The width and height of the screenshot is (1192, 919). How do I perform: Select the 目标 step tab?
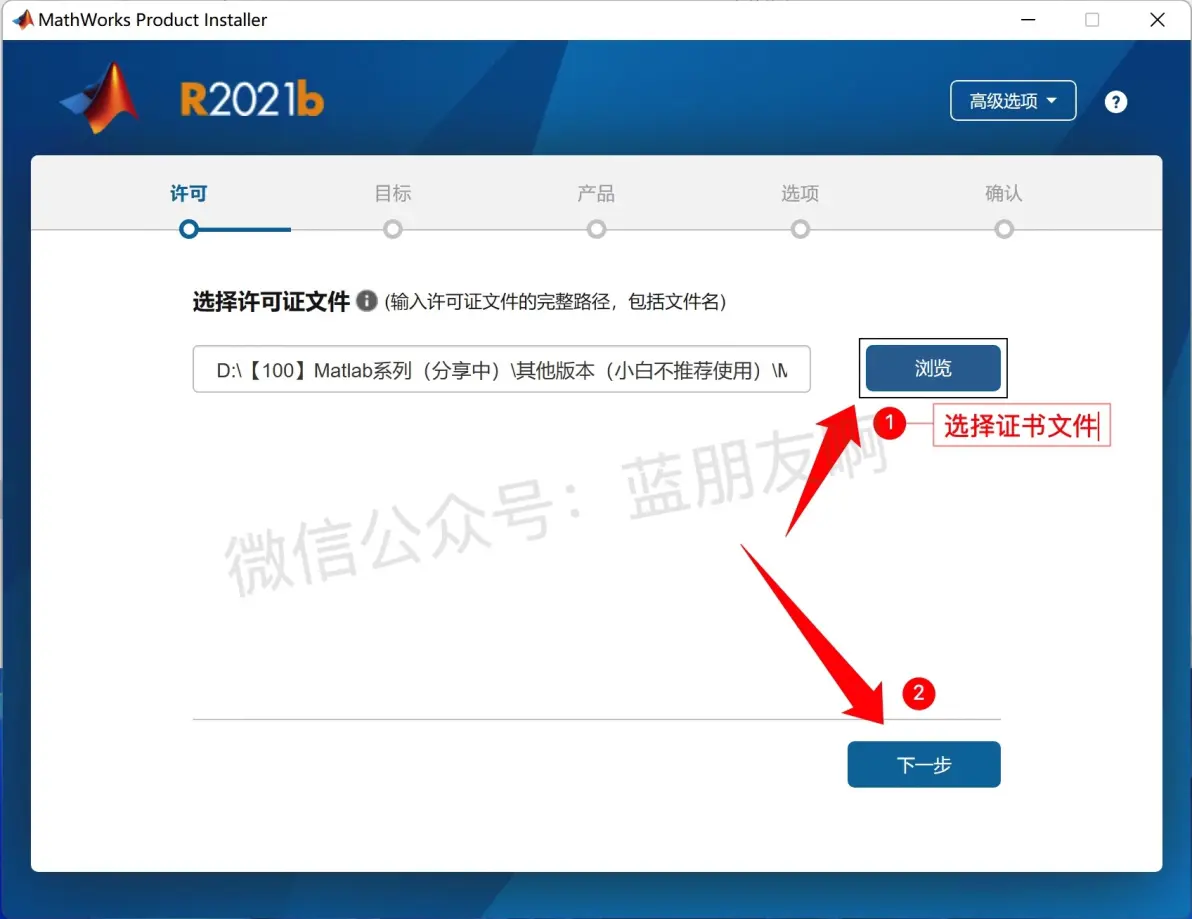[x=392, y=193]
